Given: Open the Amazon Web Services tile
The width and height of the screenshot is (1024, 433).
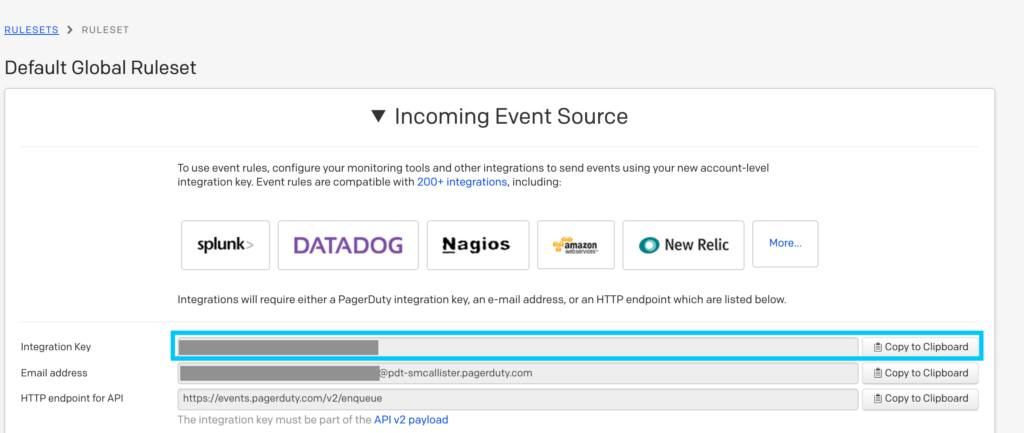Looking at the screenshot, I should [574, 245].
